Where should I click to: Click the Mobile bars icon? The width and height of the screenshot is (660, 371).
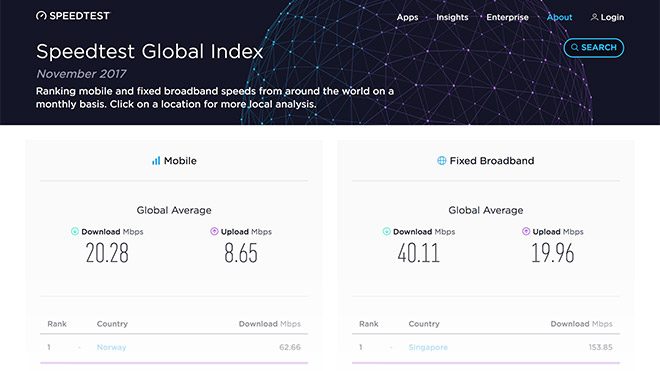[x=156, y=160]
